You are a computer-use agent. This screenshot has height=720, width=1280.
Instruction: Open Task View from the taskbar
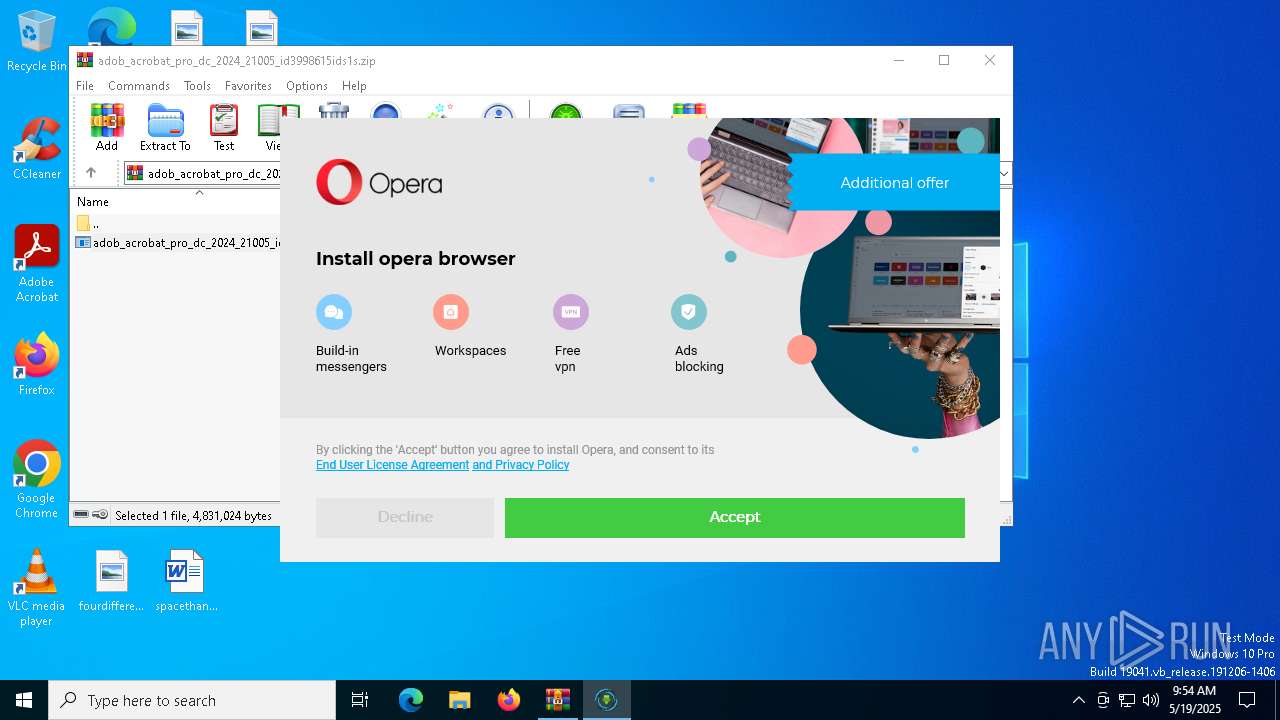click(x=360, y=700)
